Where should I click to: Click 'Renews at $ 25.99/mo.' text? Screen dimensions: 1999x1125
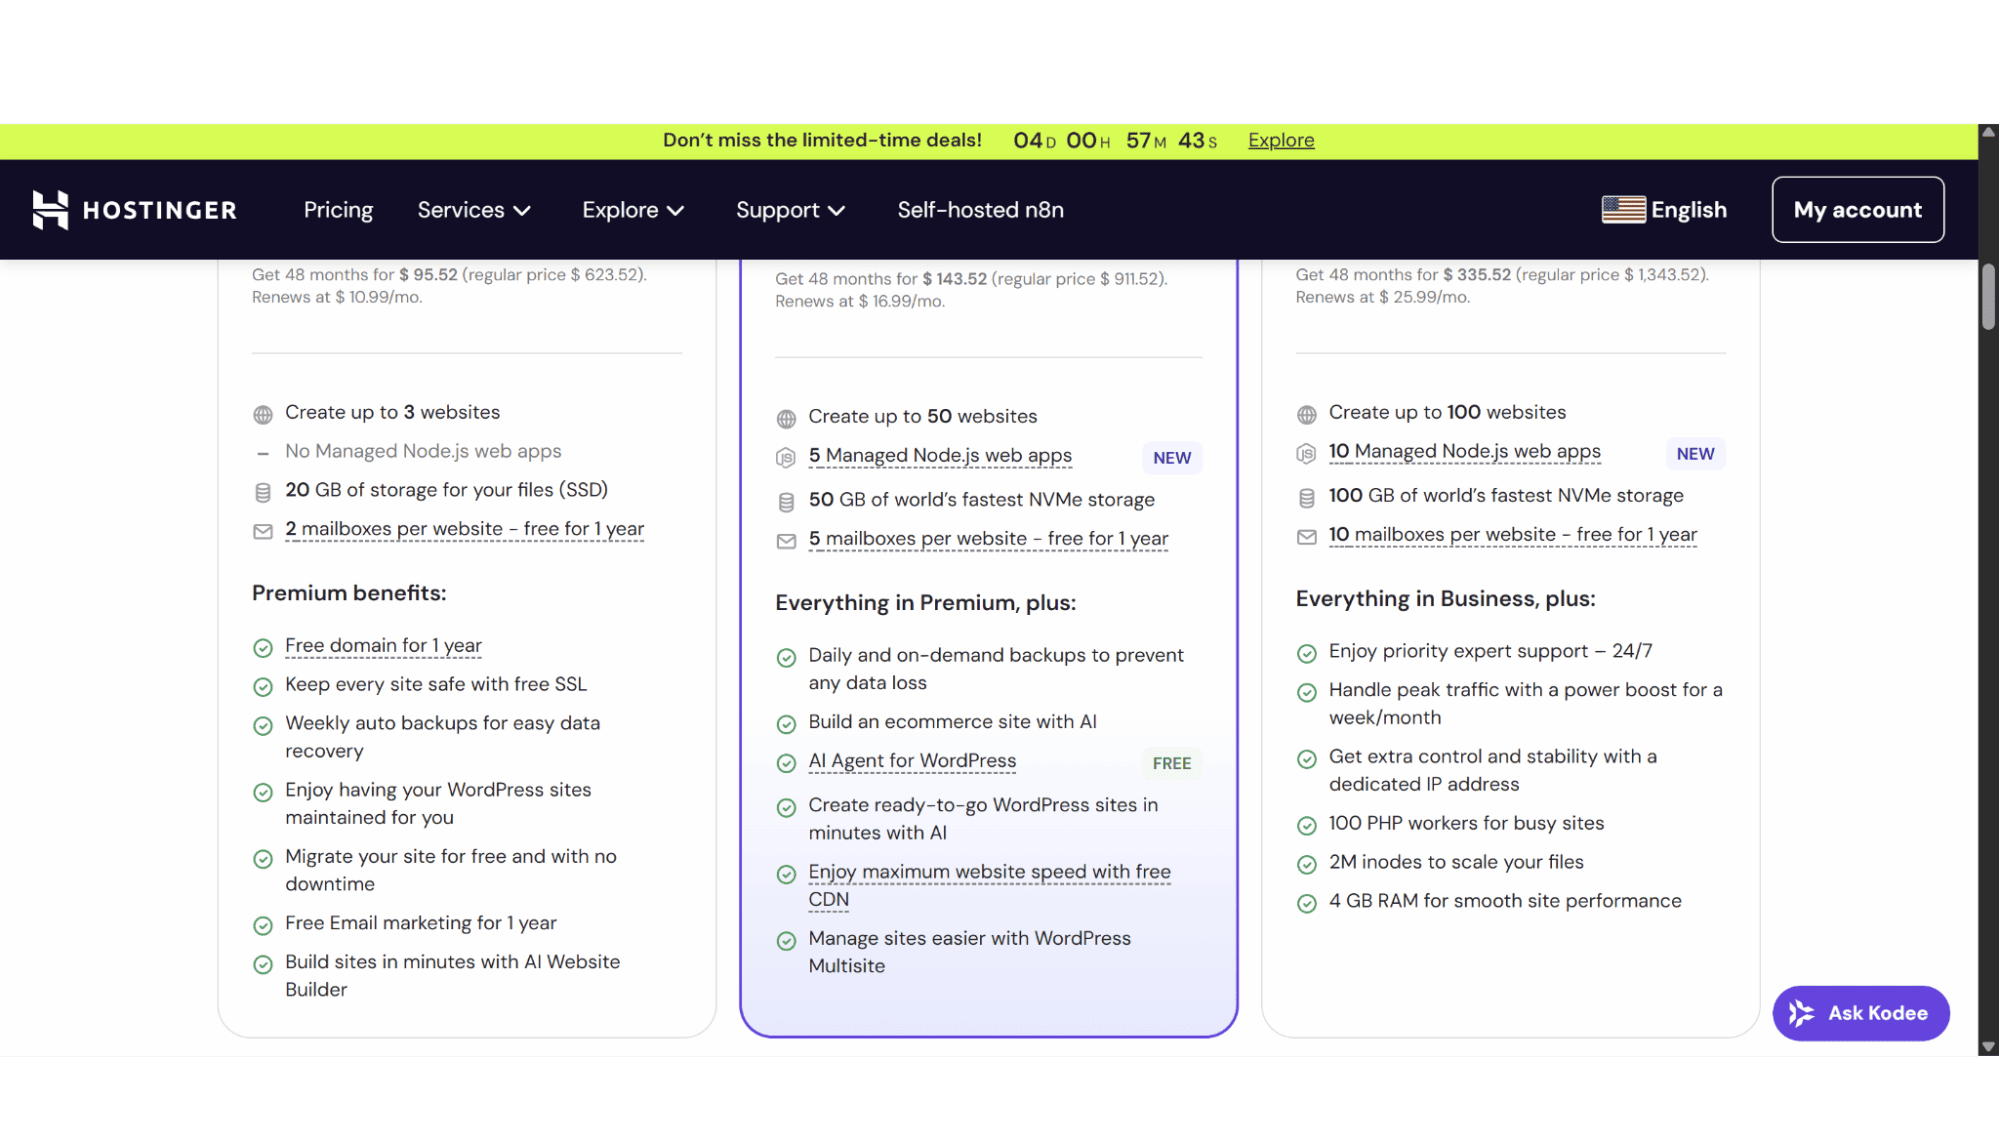pos(1382,297)
